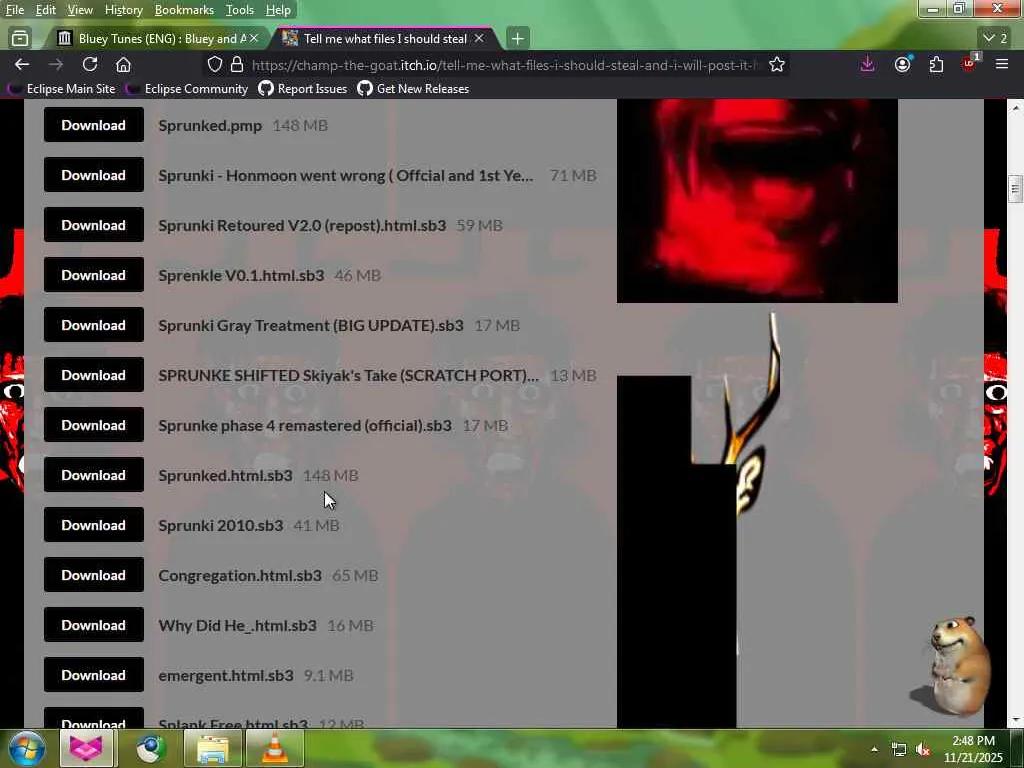Open the Get New Releases bookmark
This screenshot has width=1024, height=768.
(413, 89)
